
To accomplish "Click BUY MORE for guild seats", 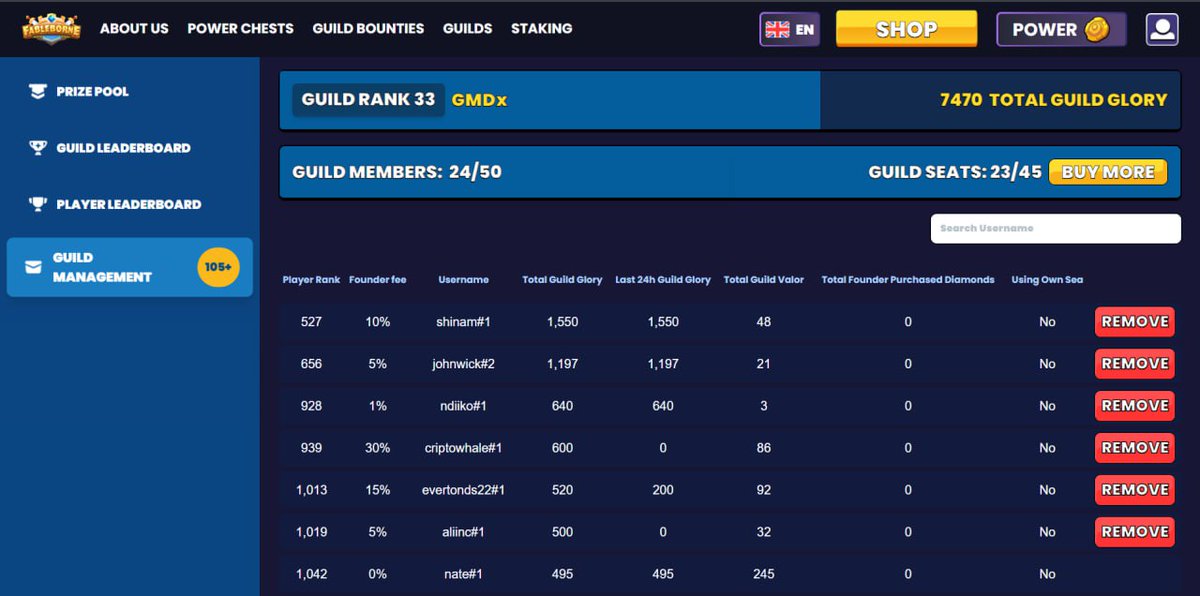I will 1107,171.
